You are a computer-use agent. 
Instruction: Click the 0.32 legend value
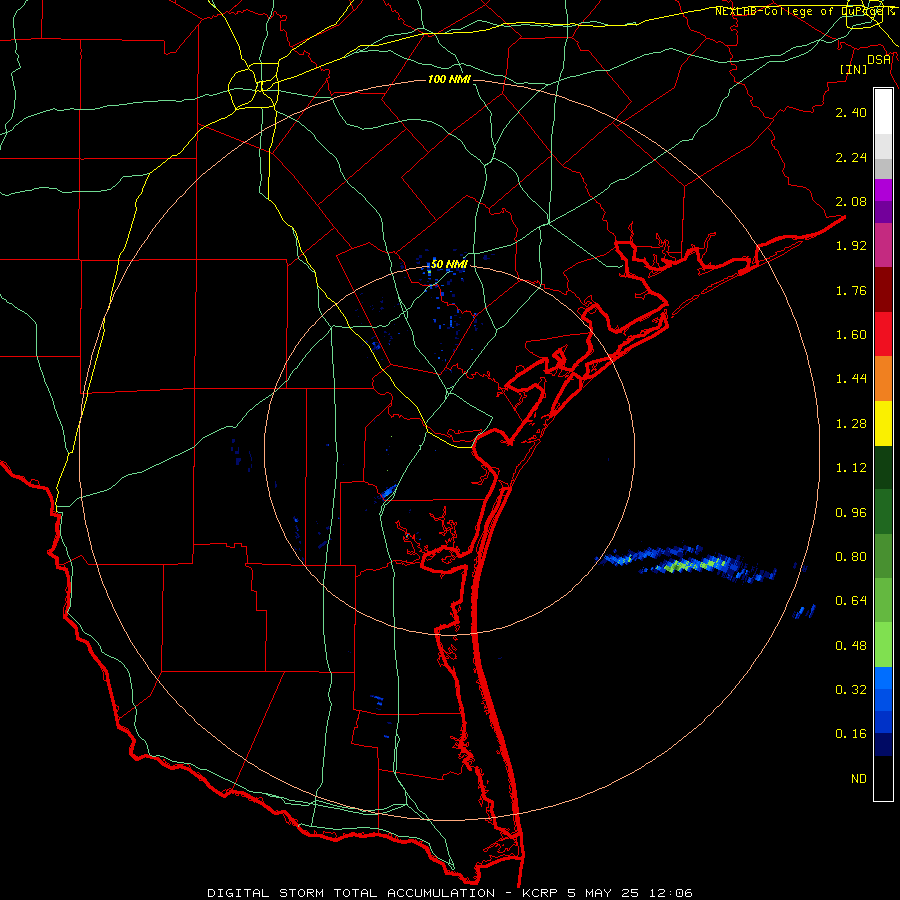(851, 690)
